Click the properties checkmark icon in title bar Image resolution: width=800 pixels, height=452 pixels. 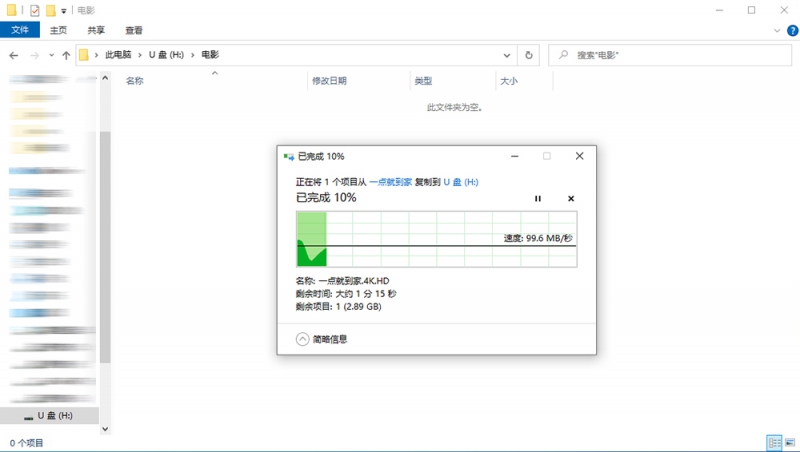tap(35, 10)
